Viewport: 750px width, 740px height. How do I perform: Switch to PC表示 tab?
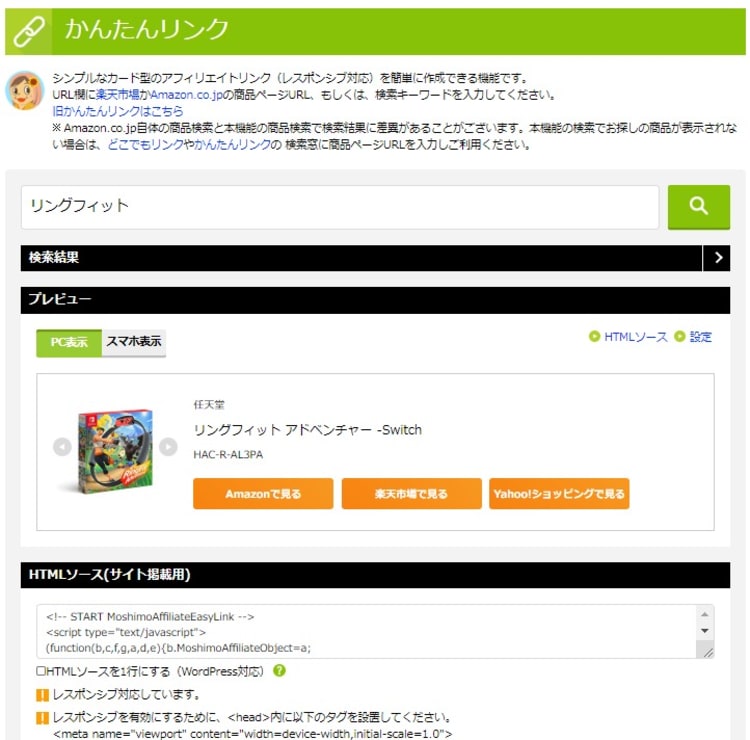69,342
